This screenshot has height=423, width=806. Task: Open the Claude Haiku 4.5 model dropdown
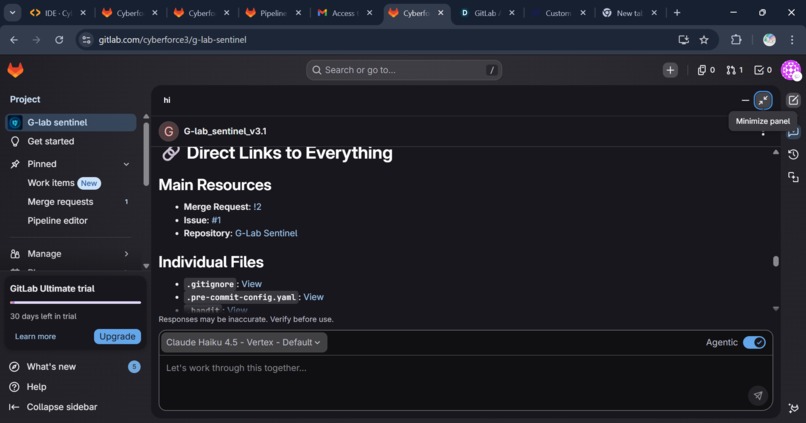coord(243,342)
